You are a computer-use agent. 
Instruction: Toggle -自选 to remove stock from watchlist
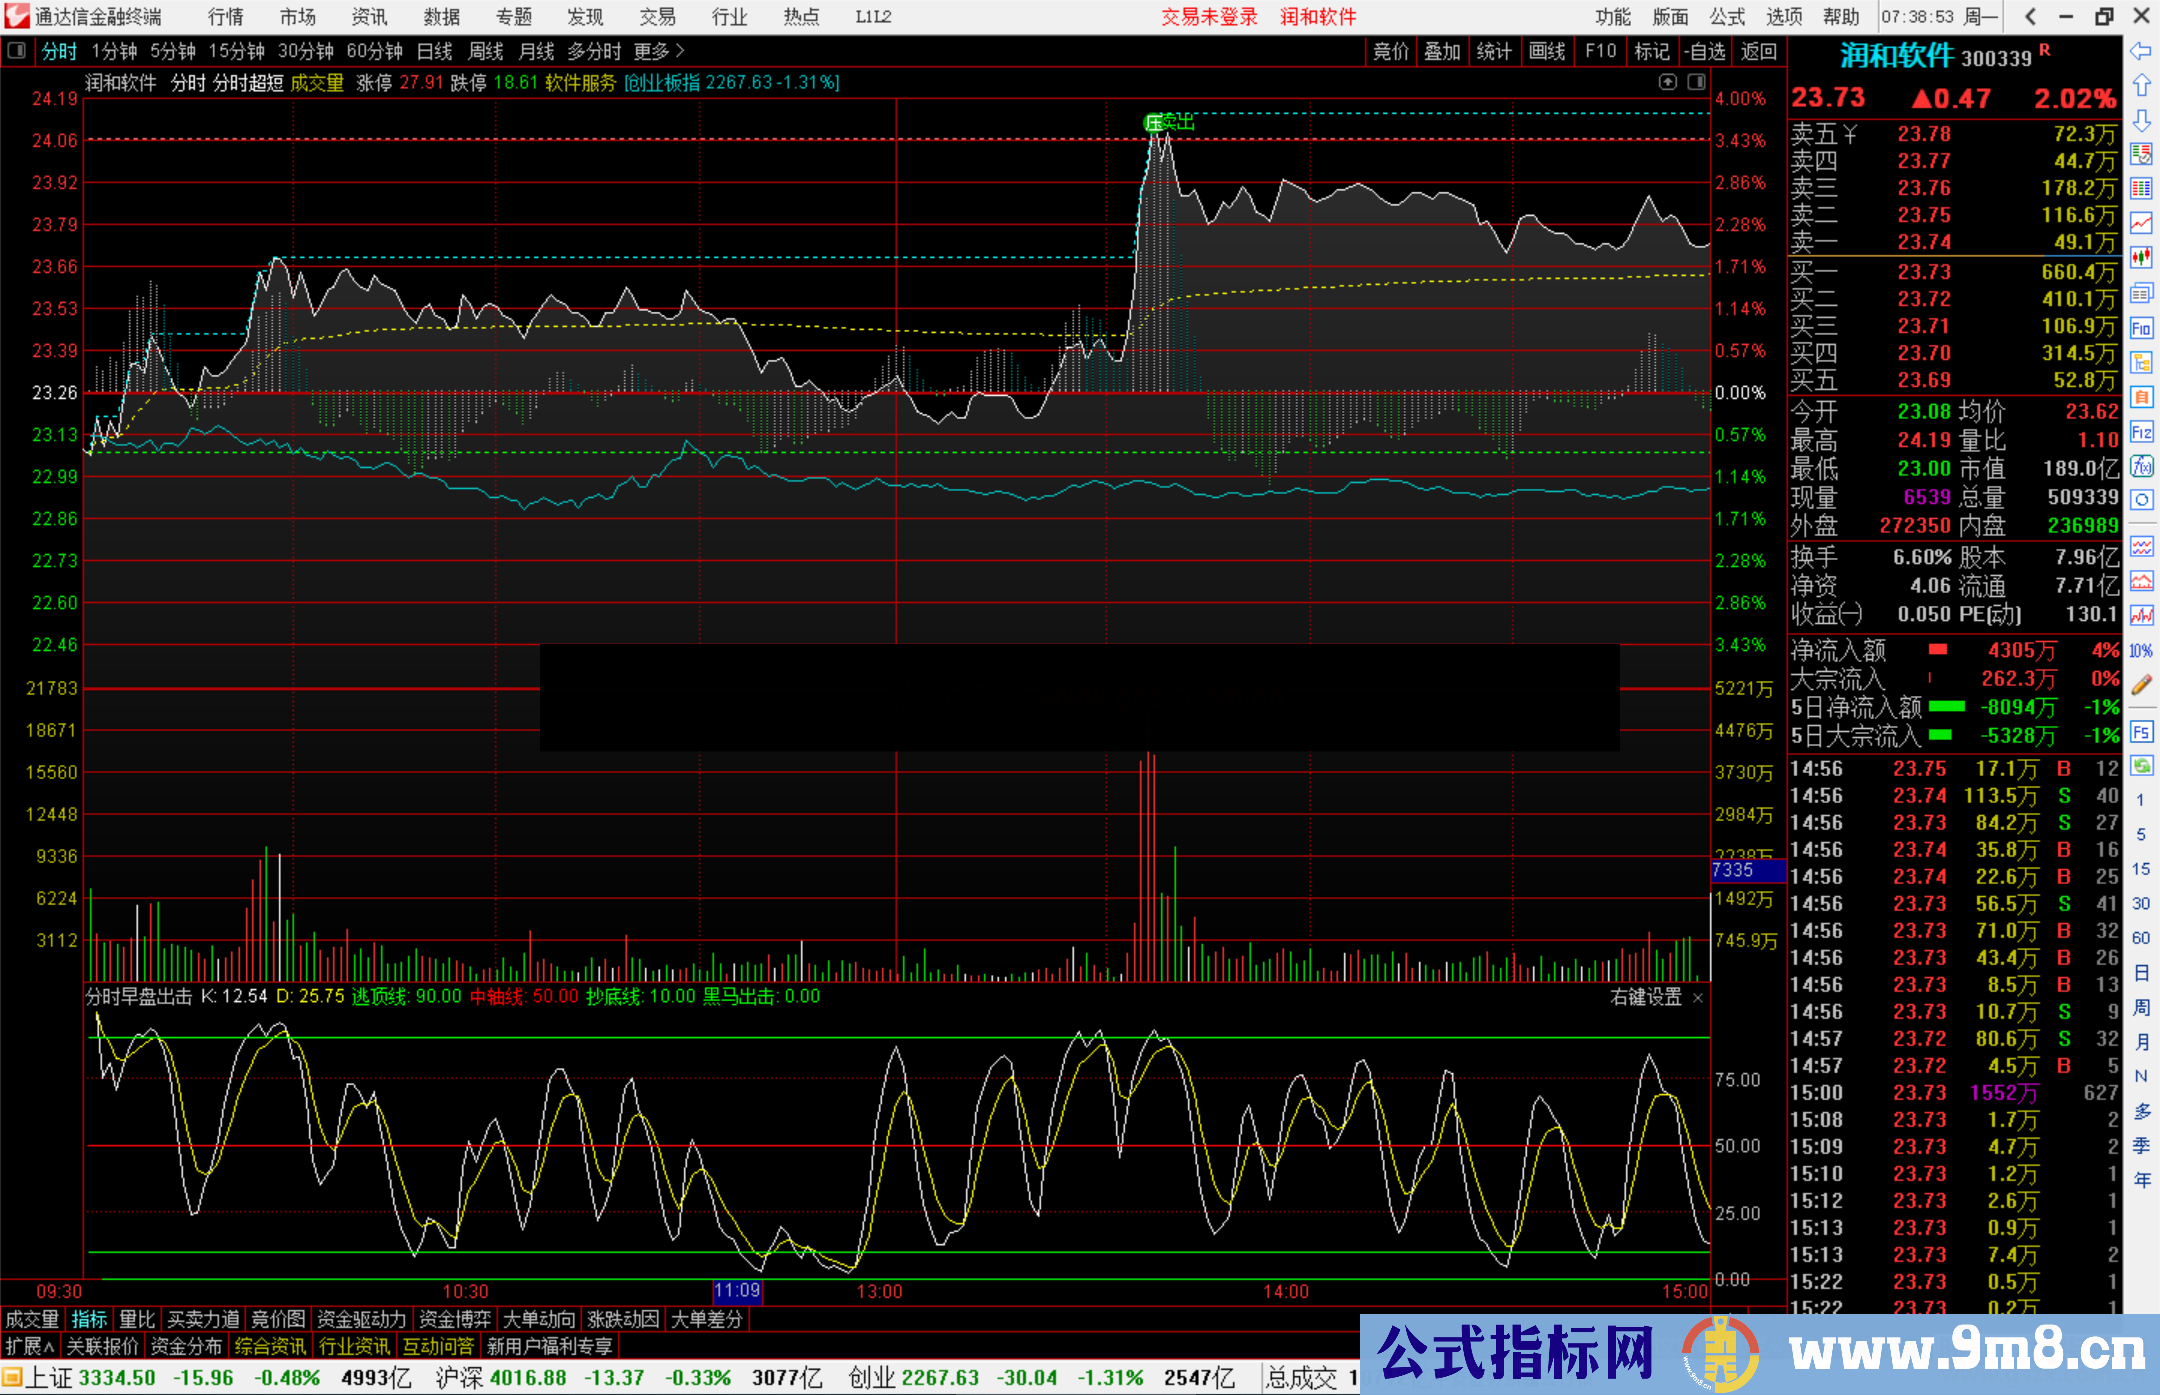(1706, 51)
